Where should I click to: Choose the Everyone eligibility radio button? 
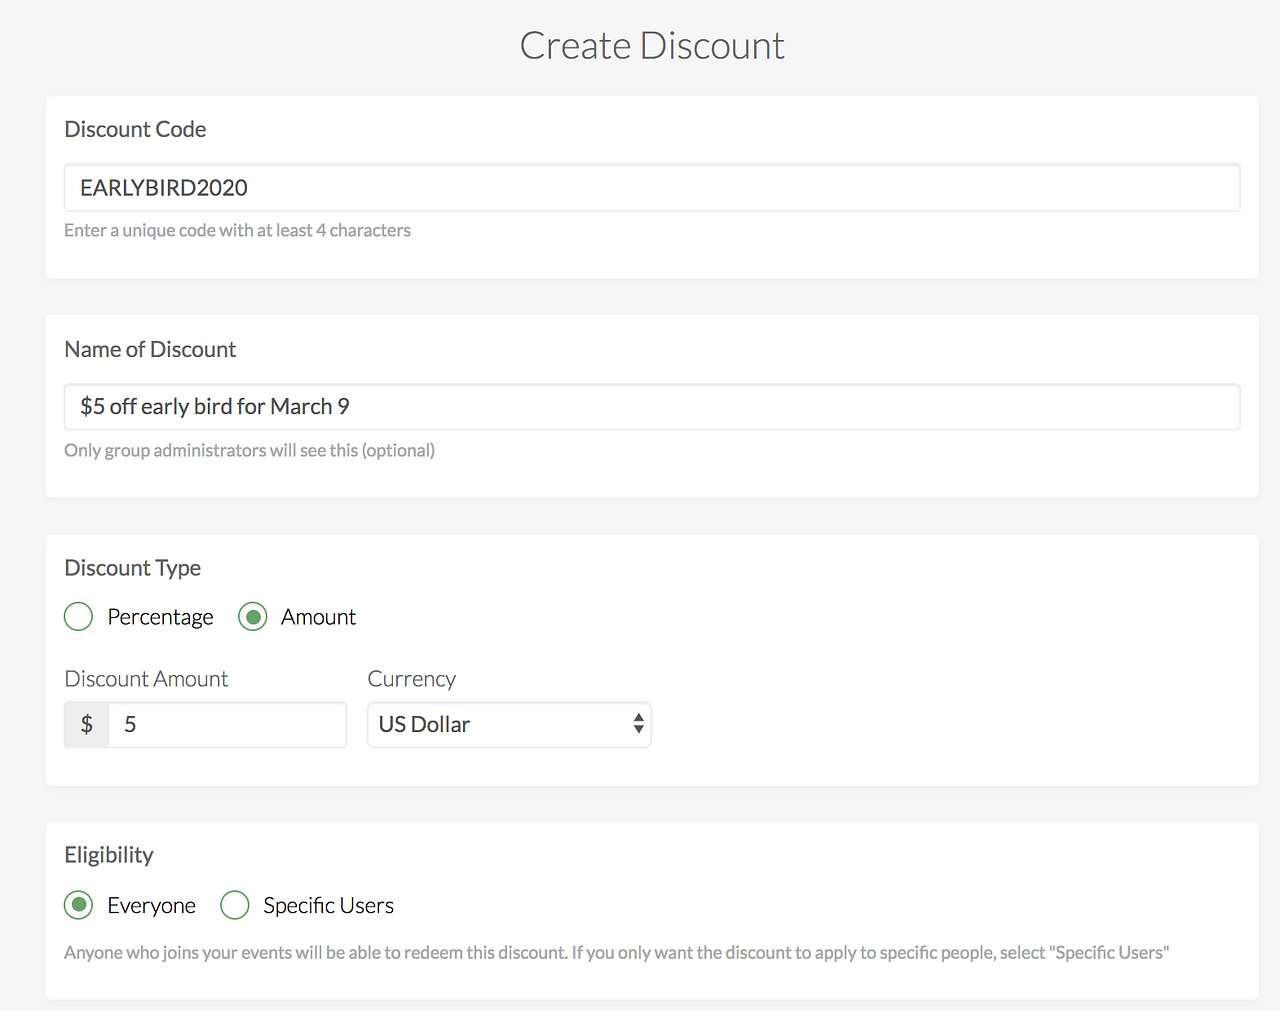[78, 905]
